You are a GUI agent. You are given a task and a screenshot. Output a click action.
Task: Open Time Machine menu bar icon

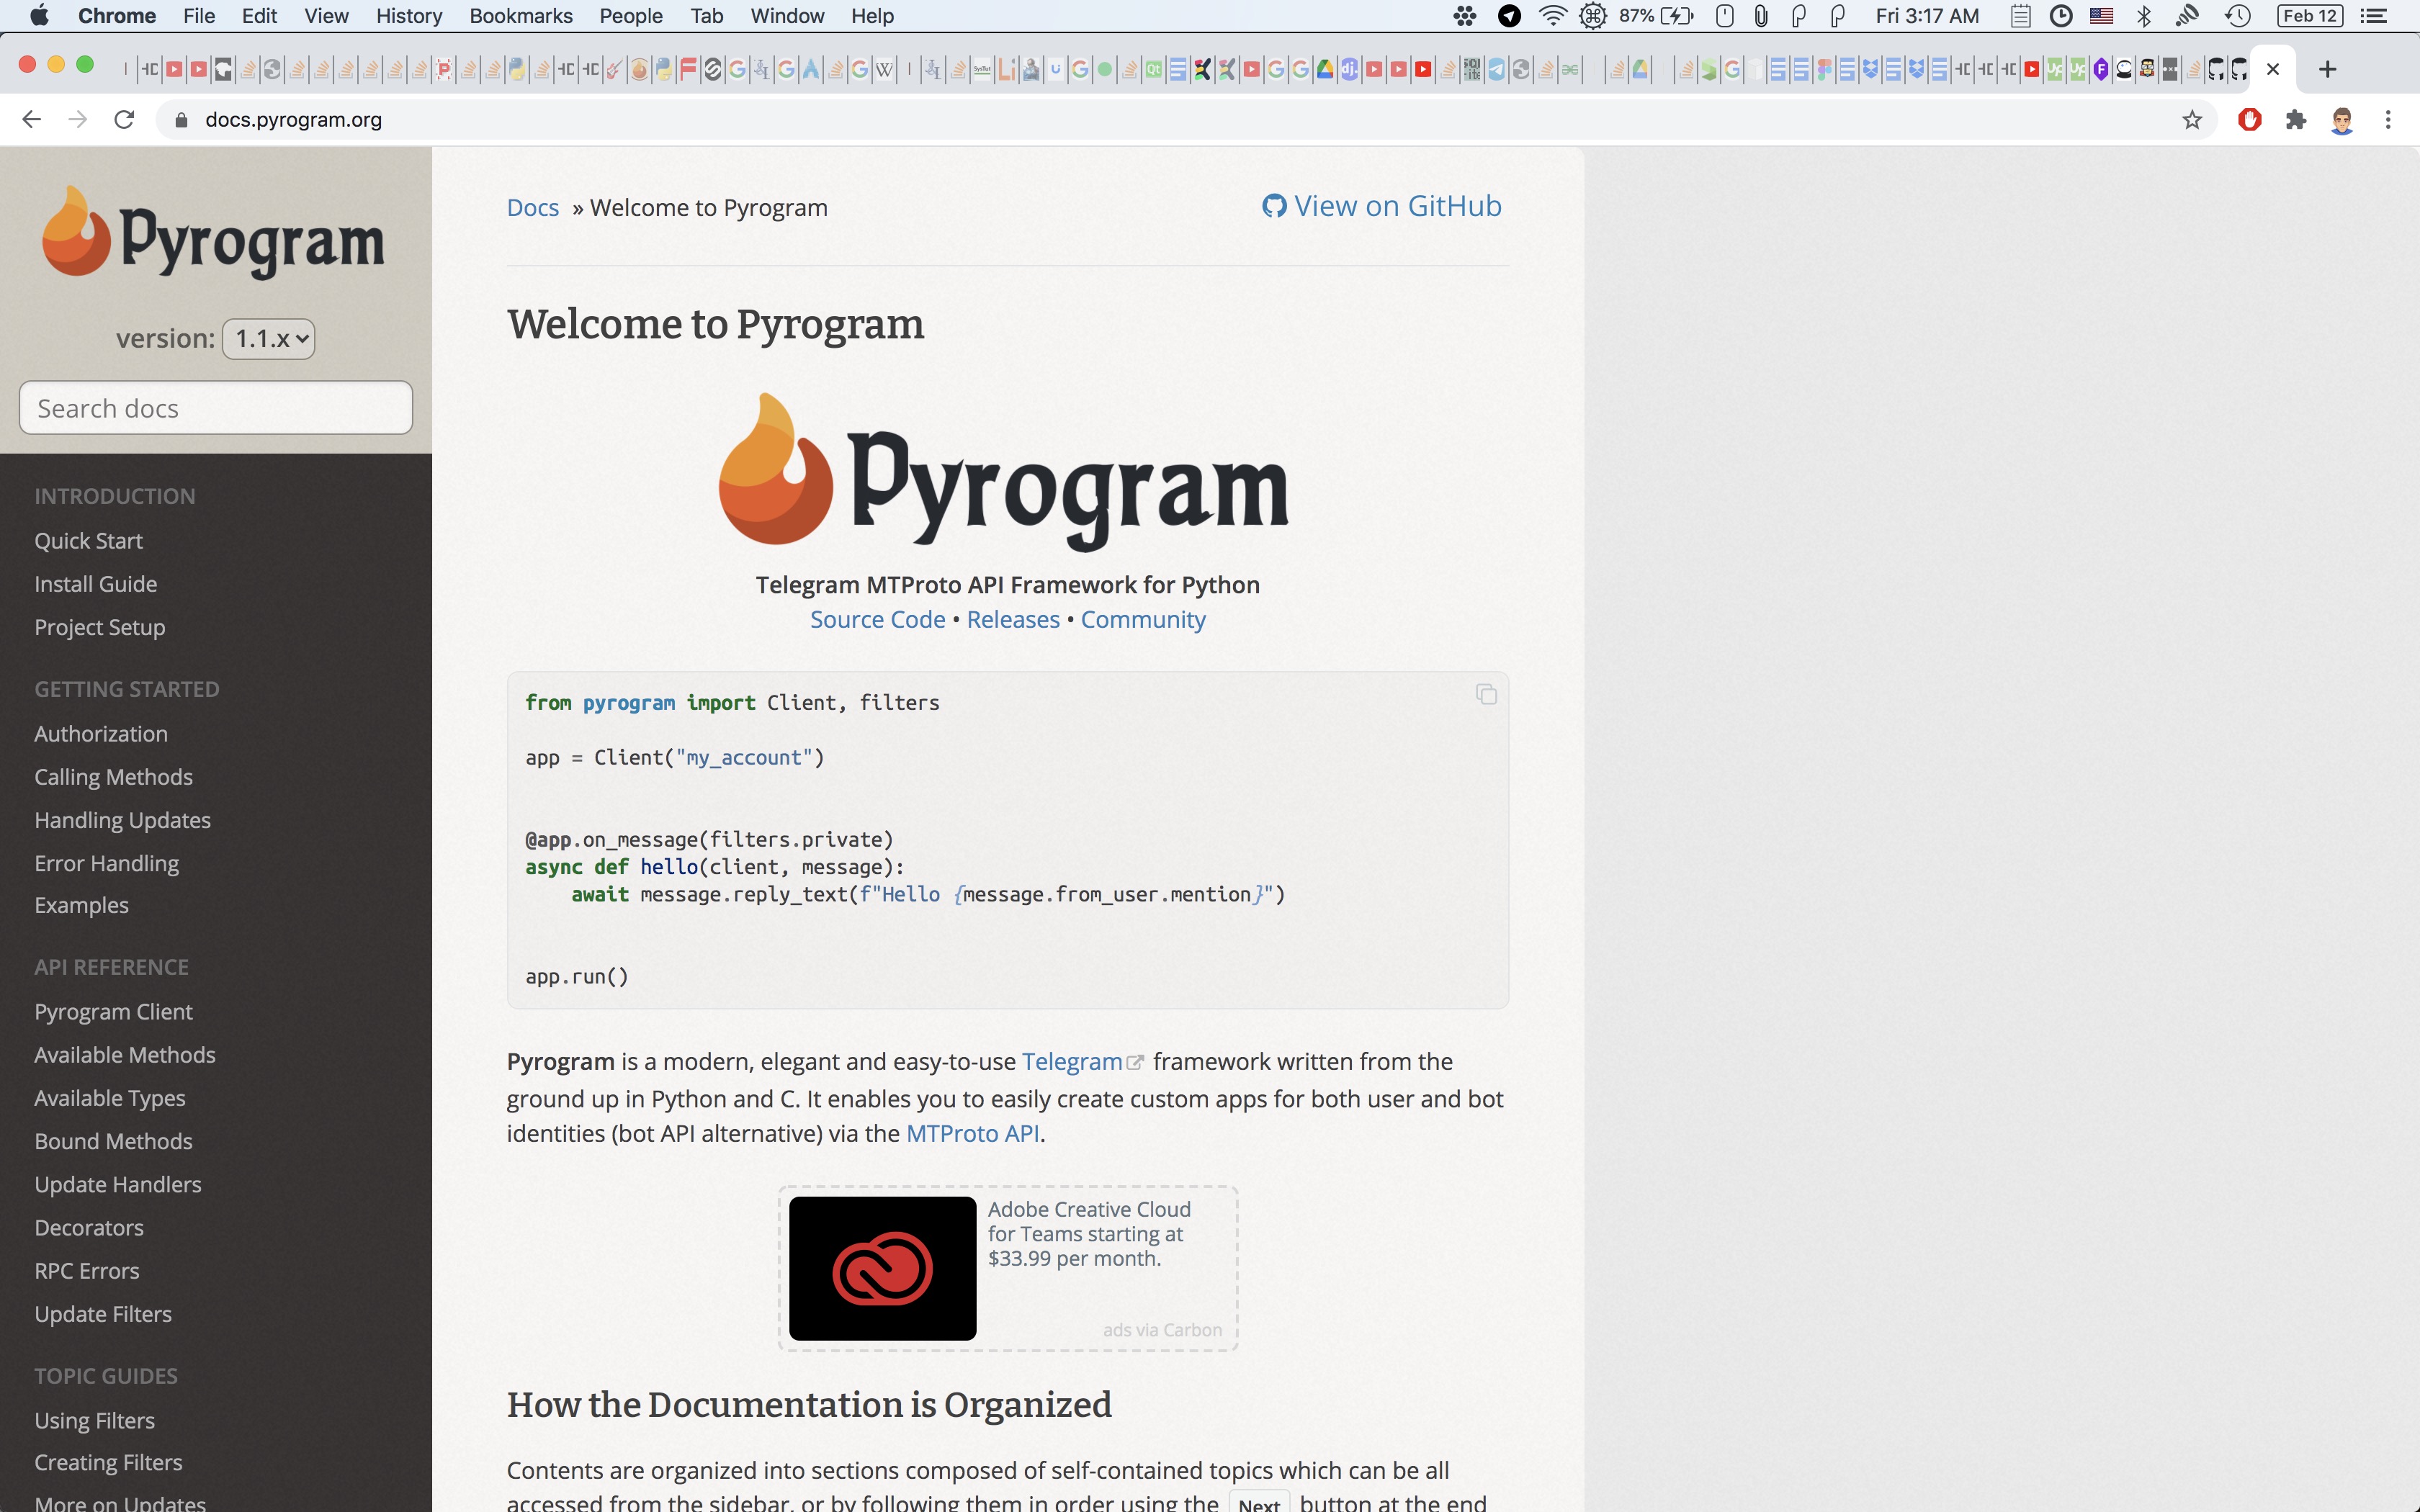(x=2238, y=15)
